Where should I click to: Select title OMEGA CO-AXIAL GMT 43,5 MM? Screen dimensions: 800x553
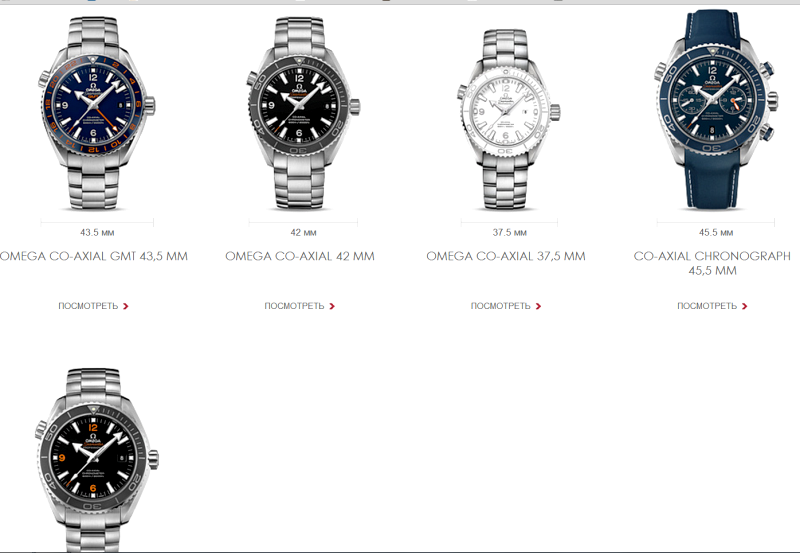93,256
